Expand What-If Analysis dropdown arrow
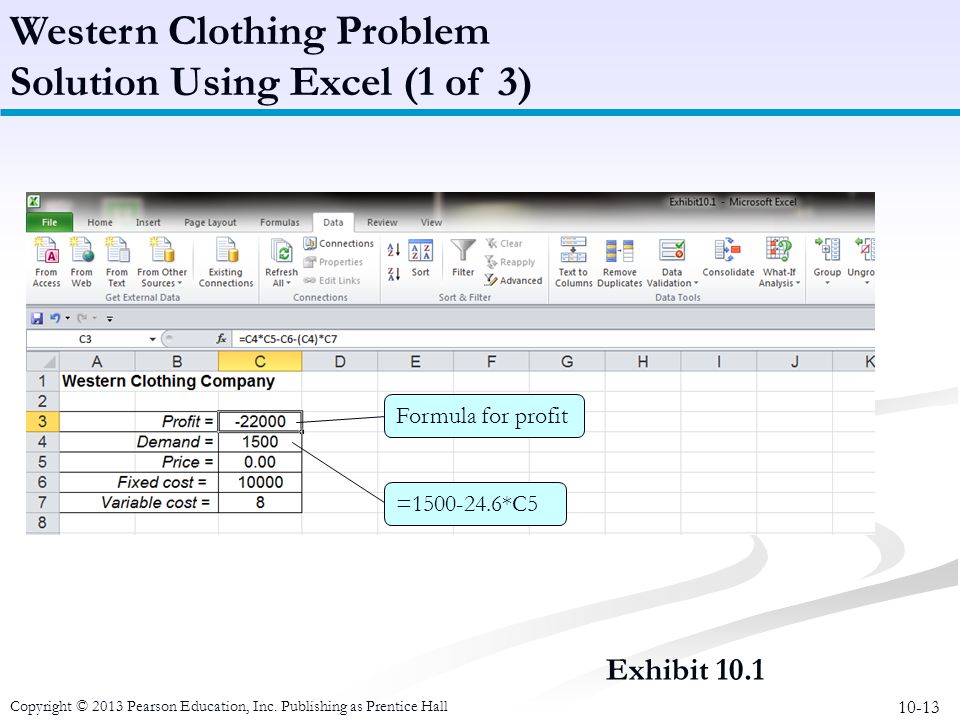The width and height of the screenshot is (960, 720). tap(798, 283)
